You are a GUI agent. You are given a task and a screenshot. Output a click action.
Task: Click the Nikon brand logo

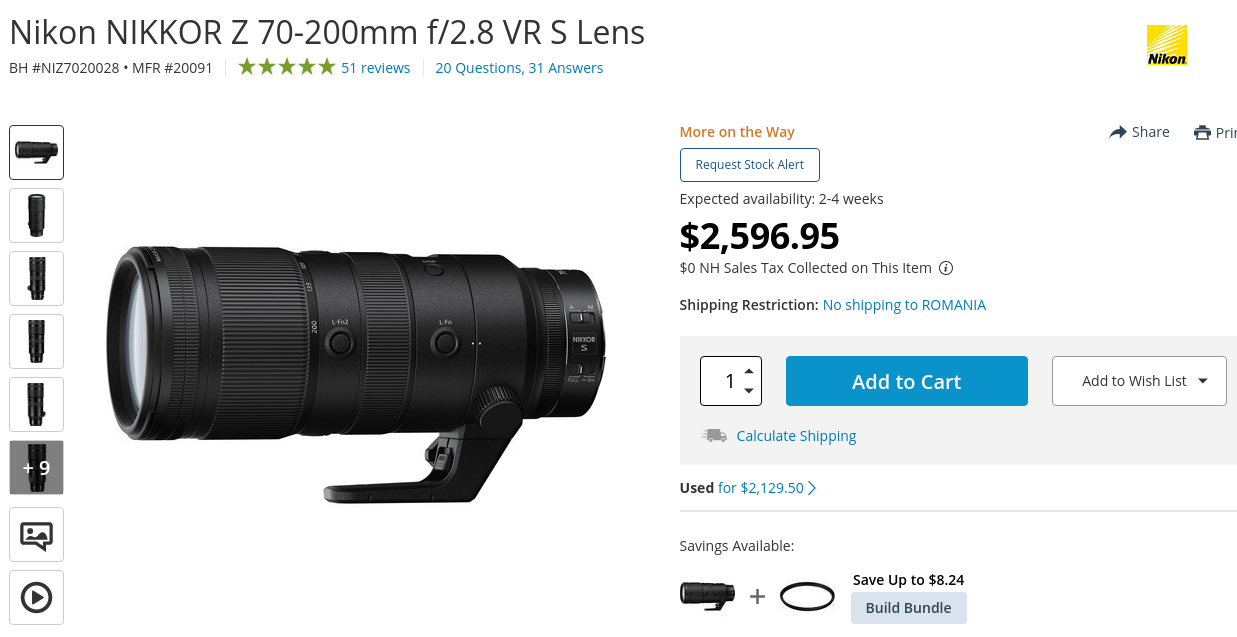click(x=1166, y=46)
